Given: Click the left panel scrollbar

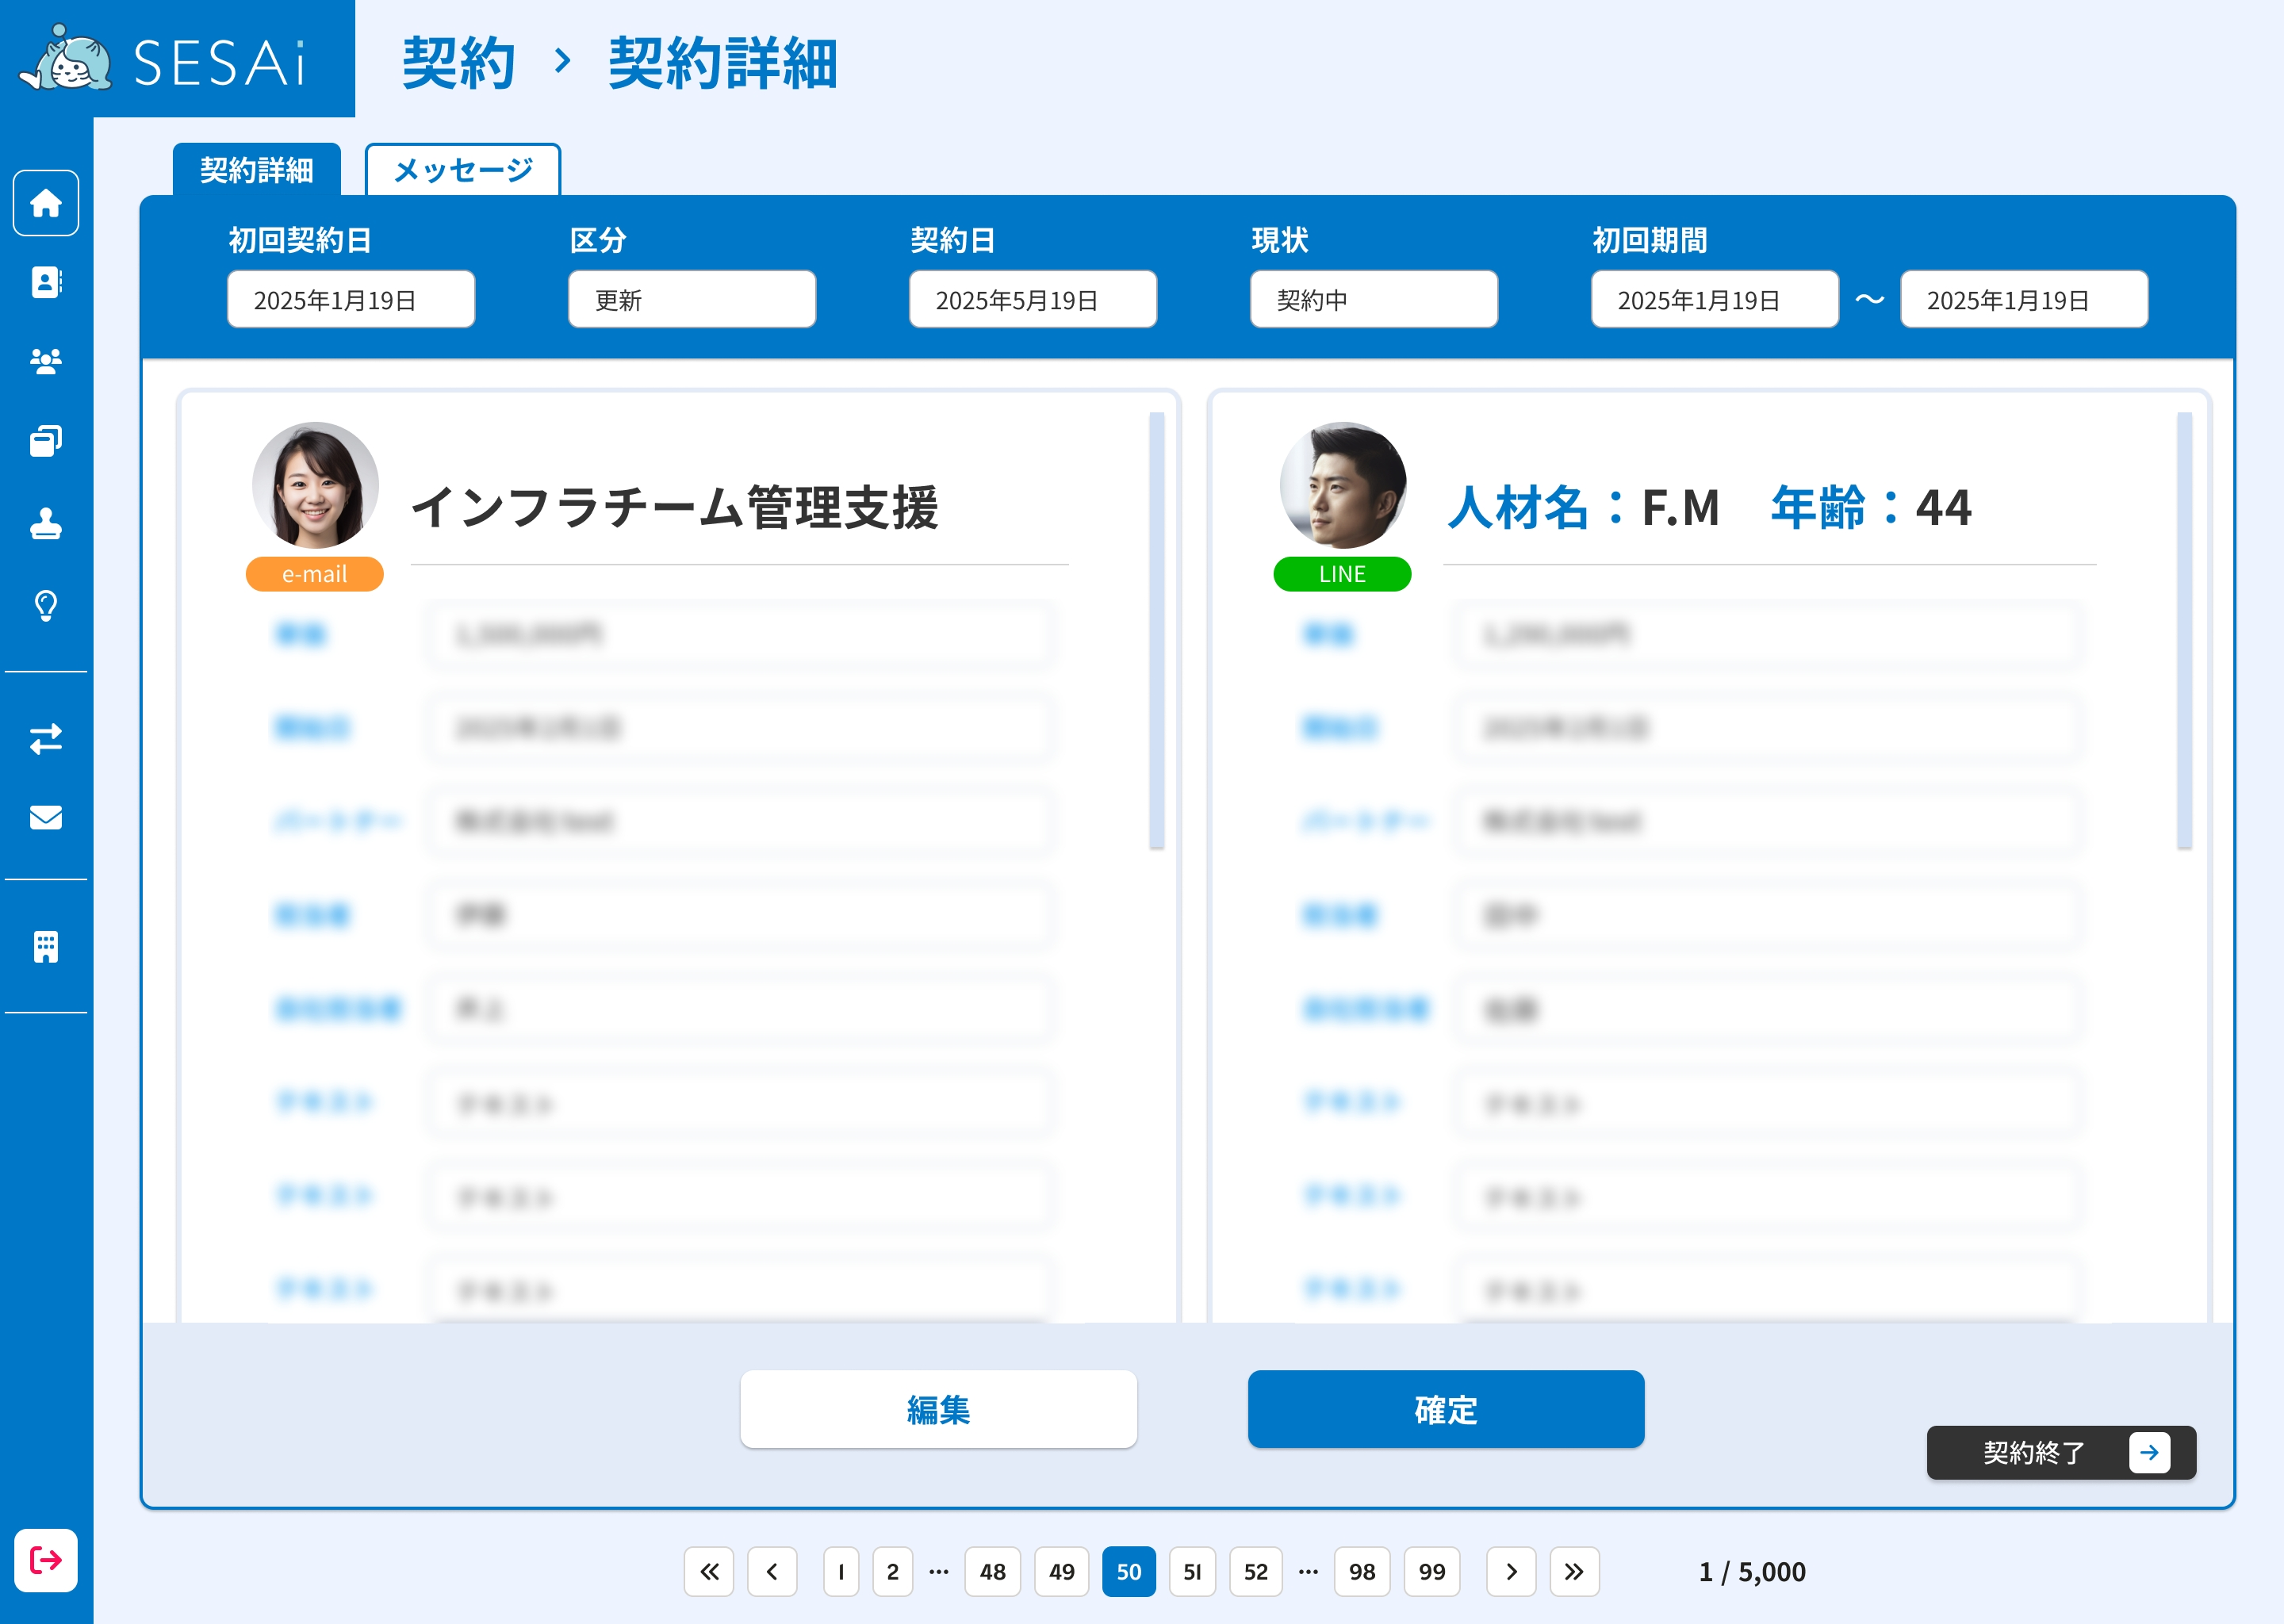Looking at the screenshot, I should click(x=1157, y=630).
